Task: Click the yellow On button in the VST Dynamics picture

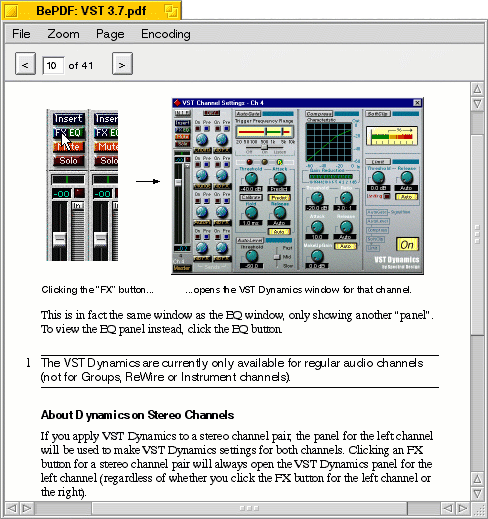Action: pos(407,245)
